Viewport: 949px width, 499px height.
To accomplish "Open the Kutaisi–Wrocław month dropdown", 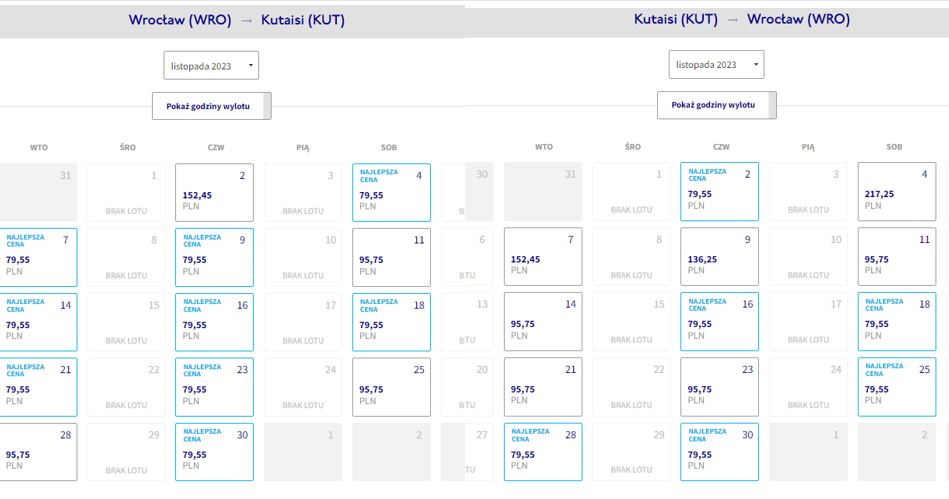I will pos(716,64).
